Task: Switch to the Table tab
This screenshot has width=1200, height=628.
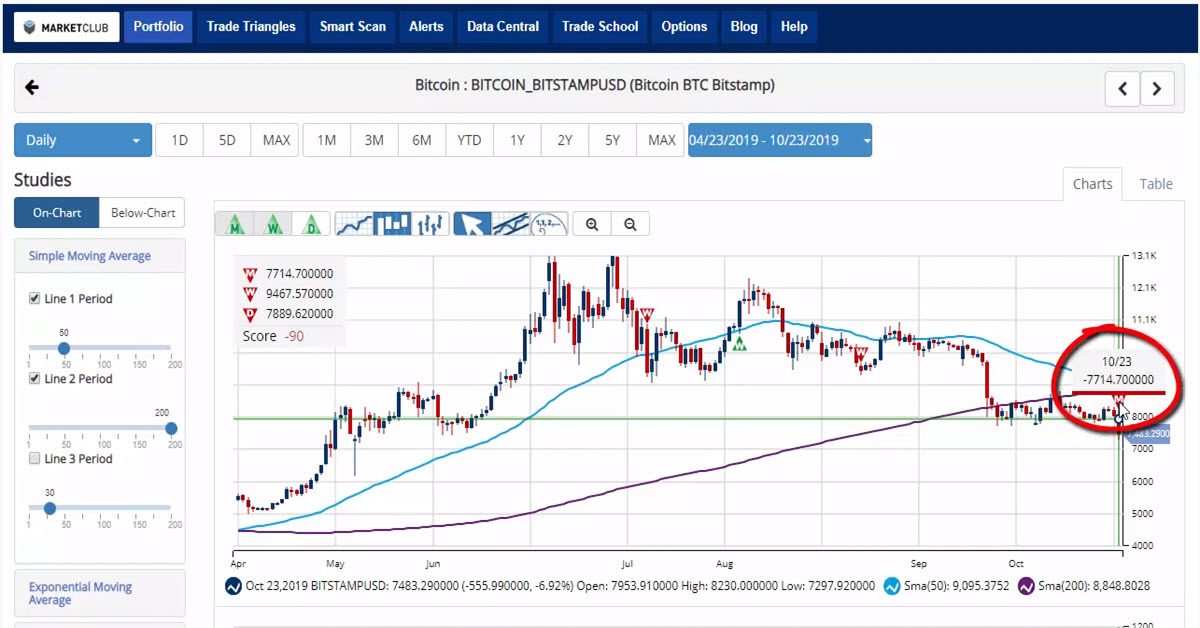Action: (1156, 184)
